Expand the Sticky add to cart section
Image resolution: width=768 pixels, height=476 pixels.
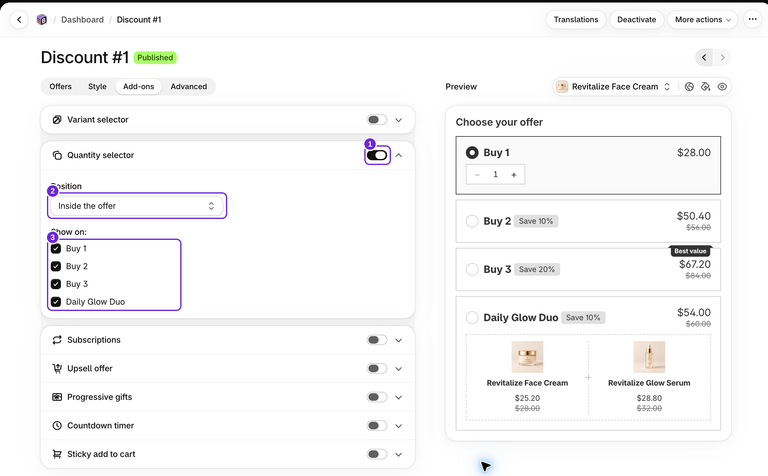[x=399, y=454]
